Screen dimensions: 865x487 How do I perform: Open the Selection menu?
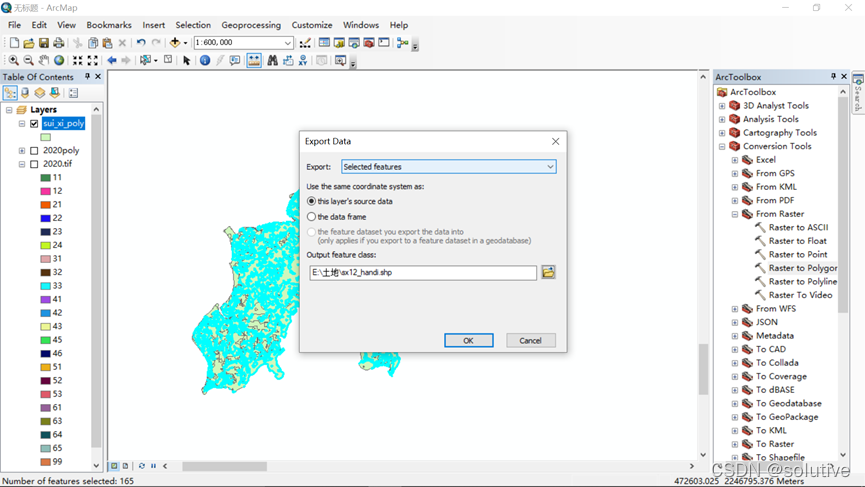tap(193, 25)
